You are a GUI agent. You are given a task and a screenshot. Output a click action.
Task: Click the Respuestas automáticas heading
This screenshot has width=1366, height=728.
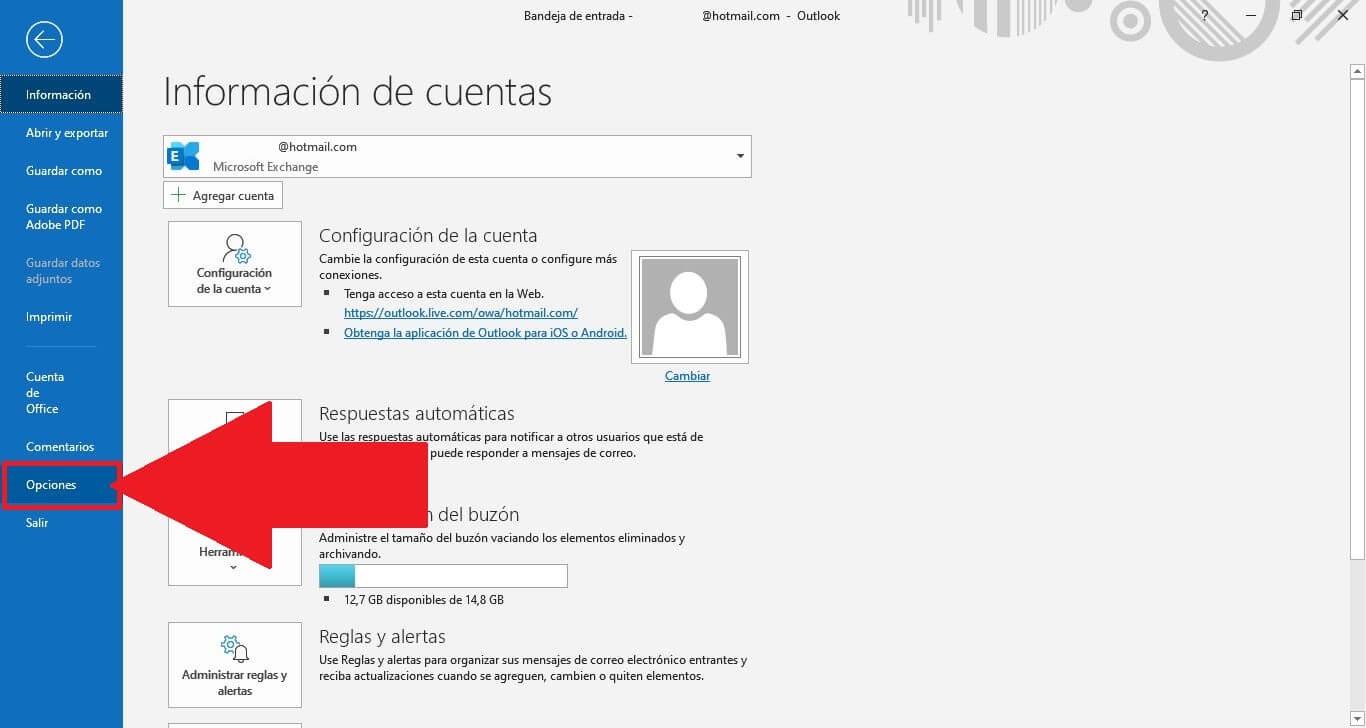[x=417, y=413]
